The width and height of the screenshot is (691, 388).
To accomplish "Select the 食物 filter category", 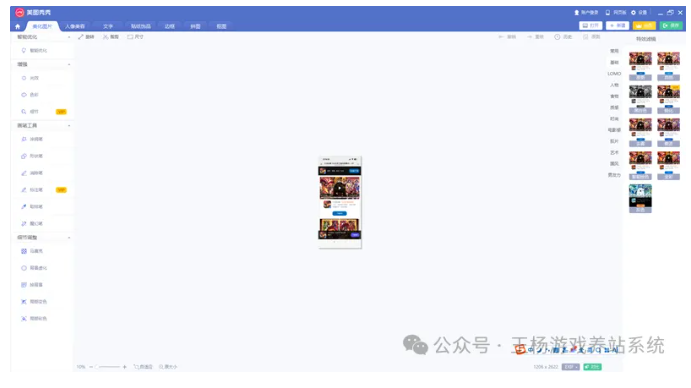I will 614,96.
